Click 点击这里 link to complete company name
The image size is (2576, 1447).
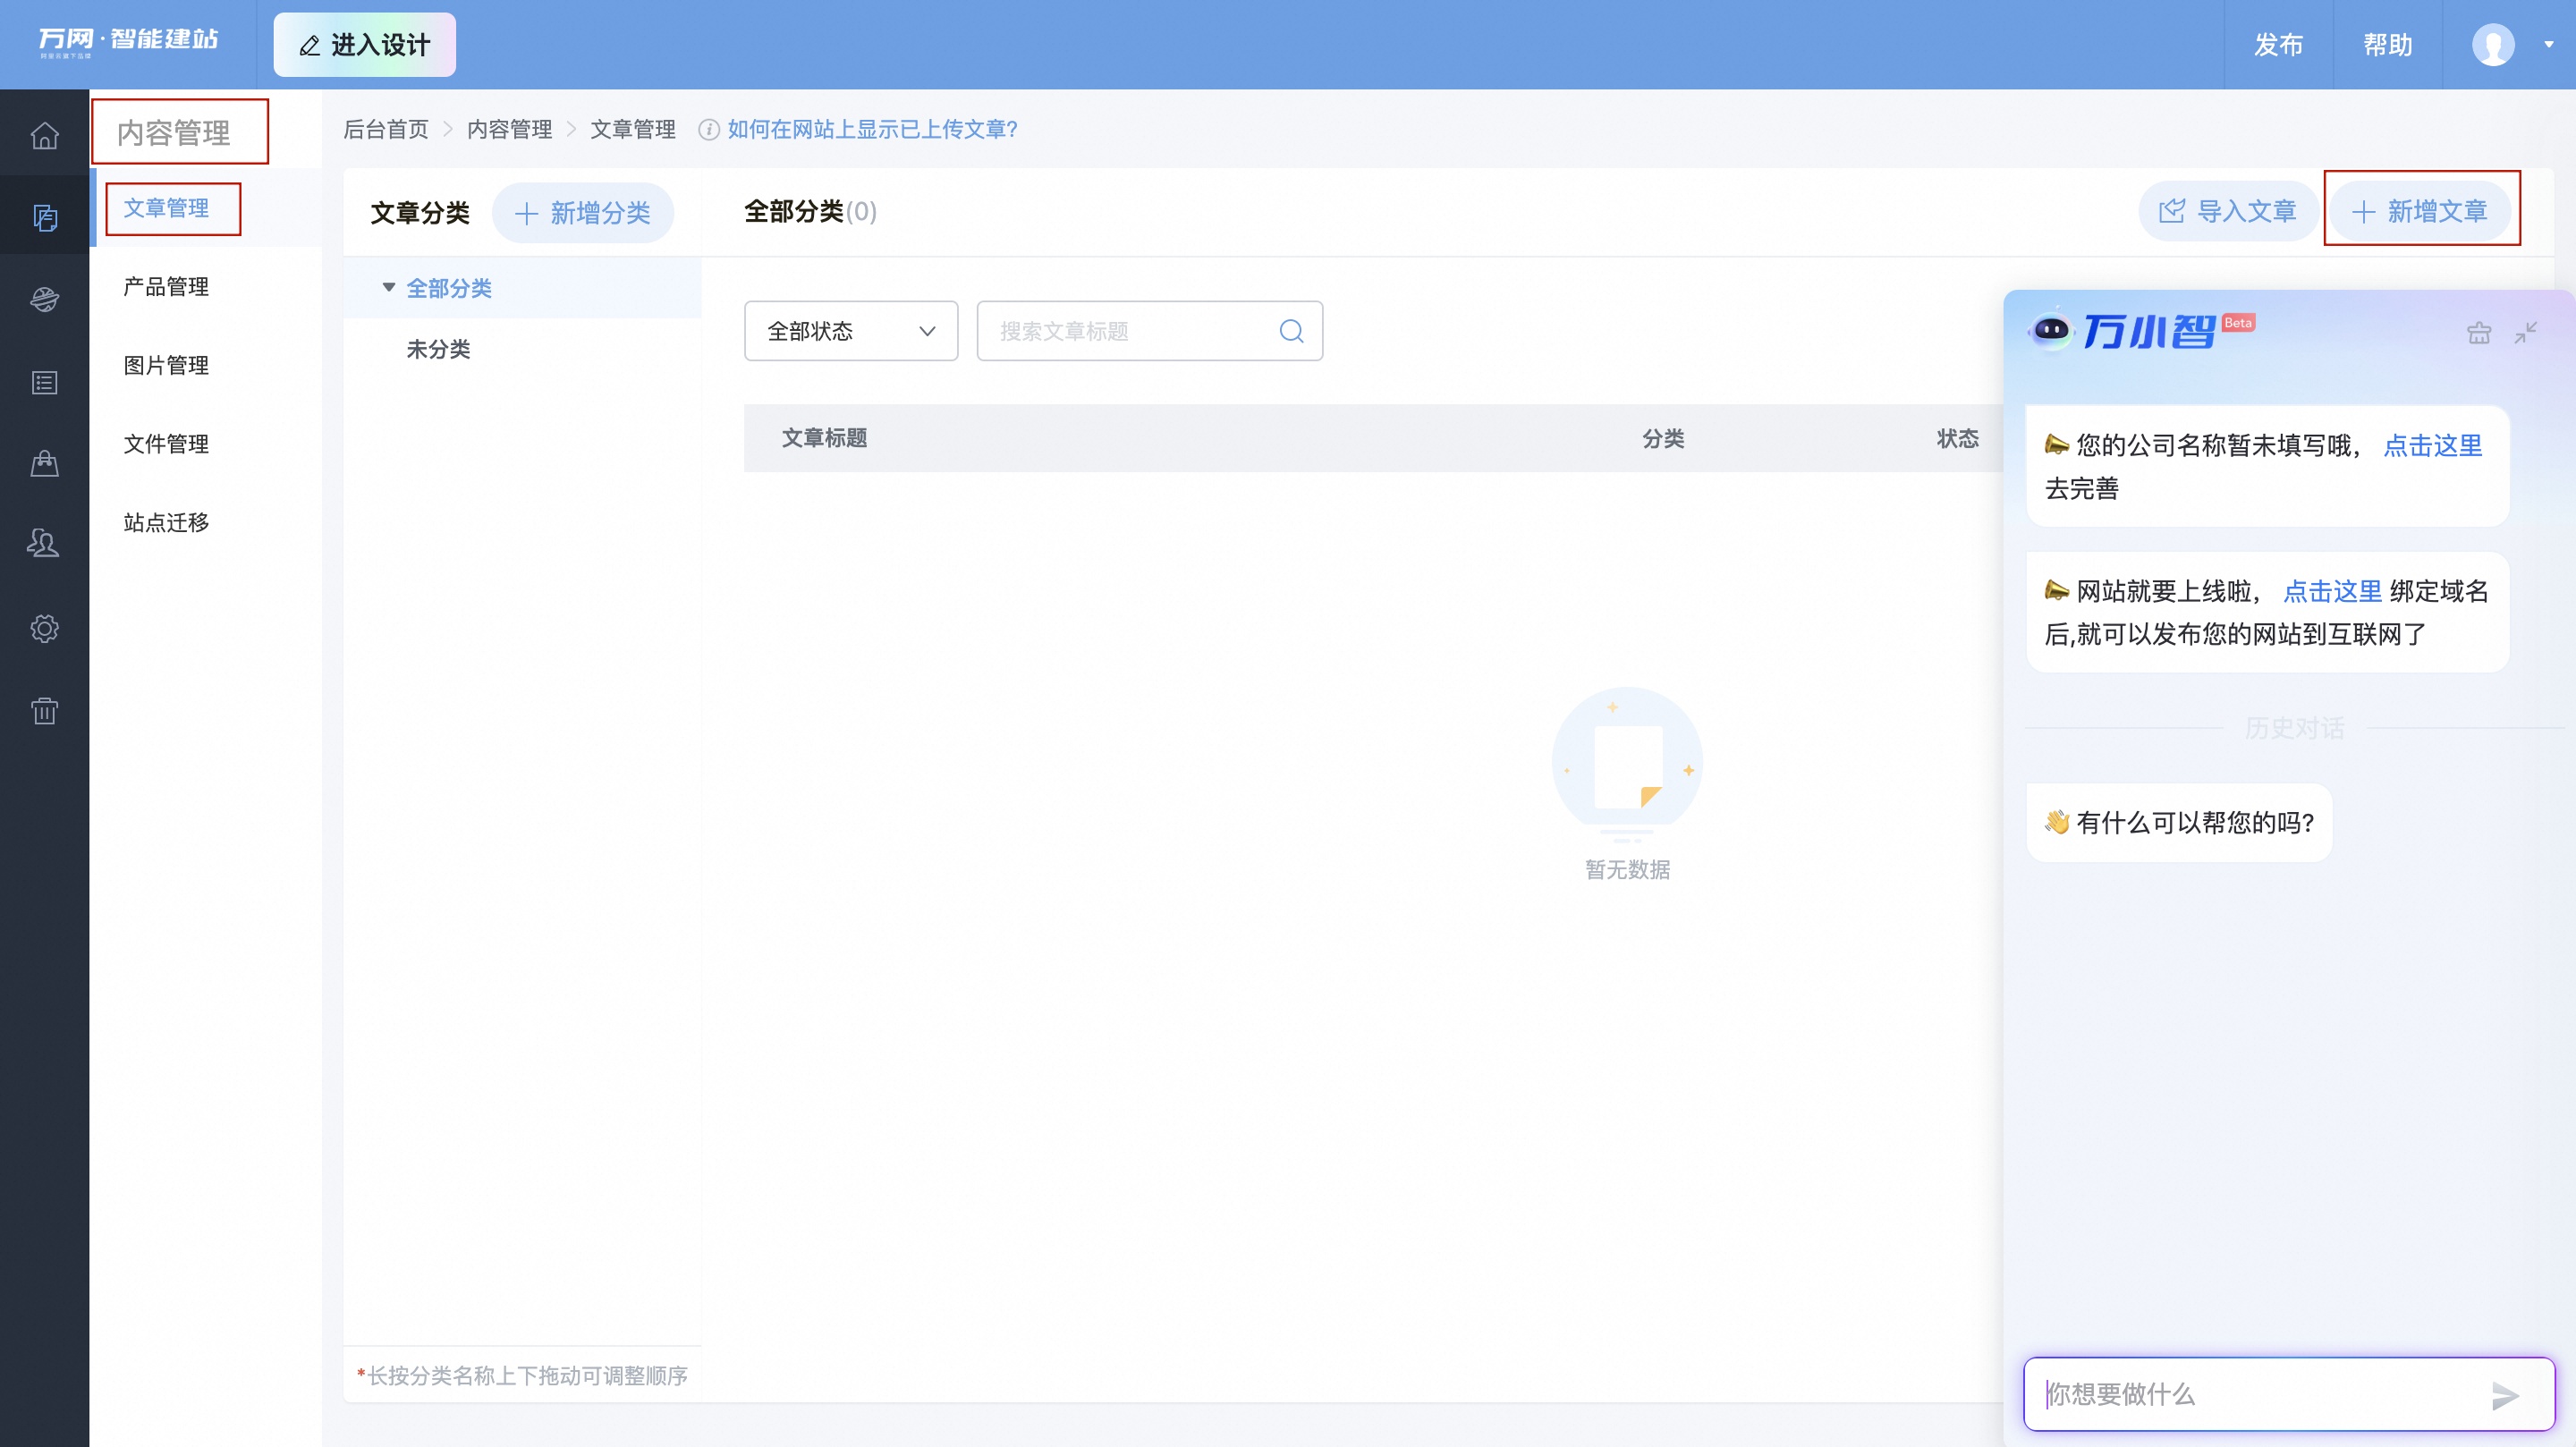[2433, 445]
